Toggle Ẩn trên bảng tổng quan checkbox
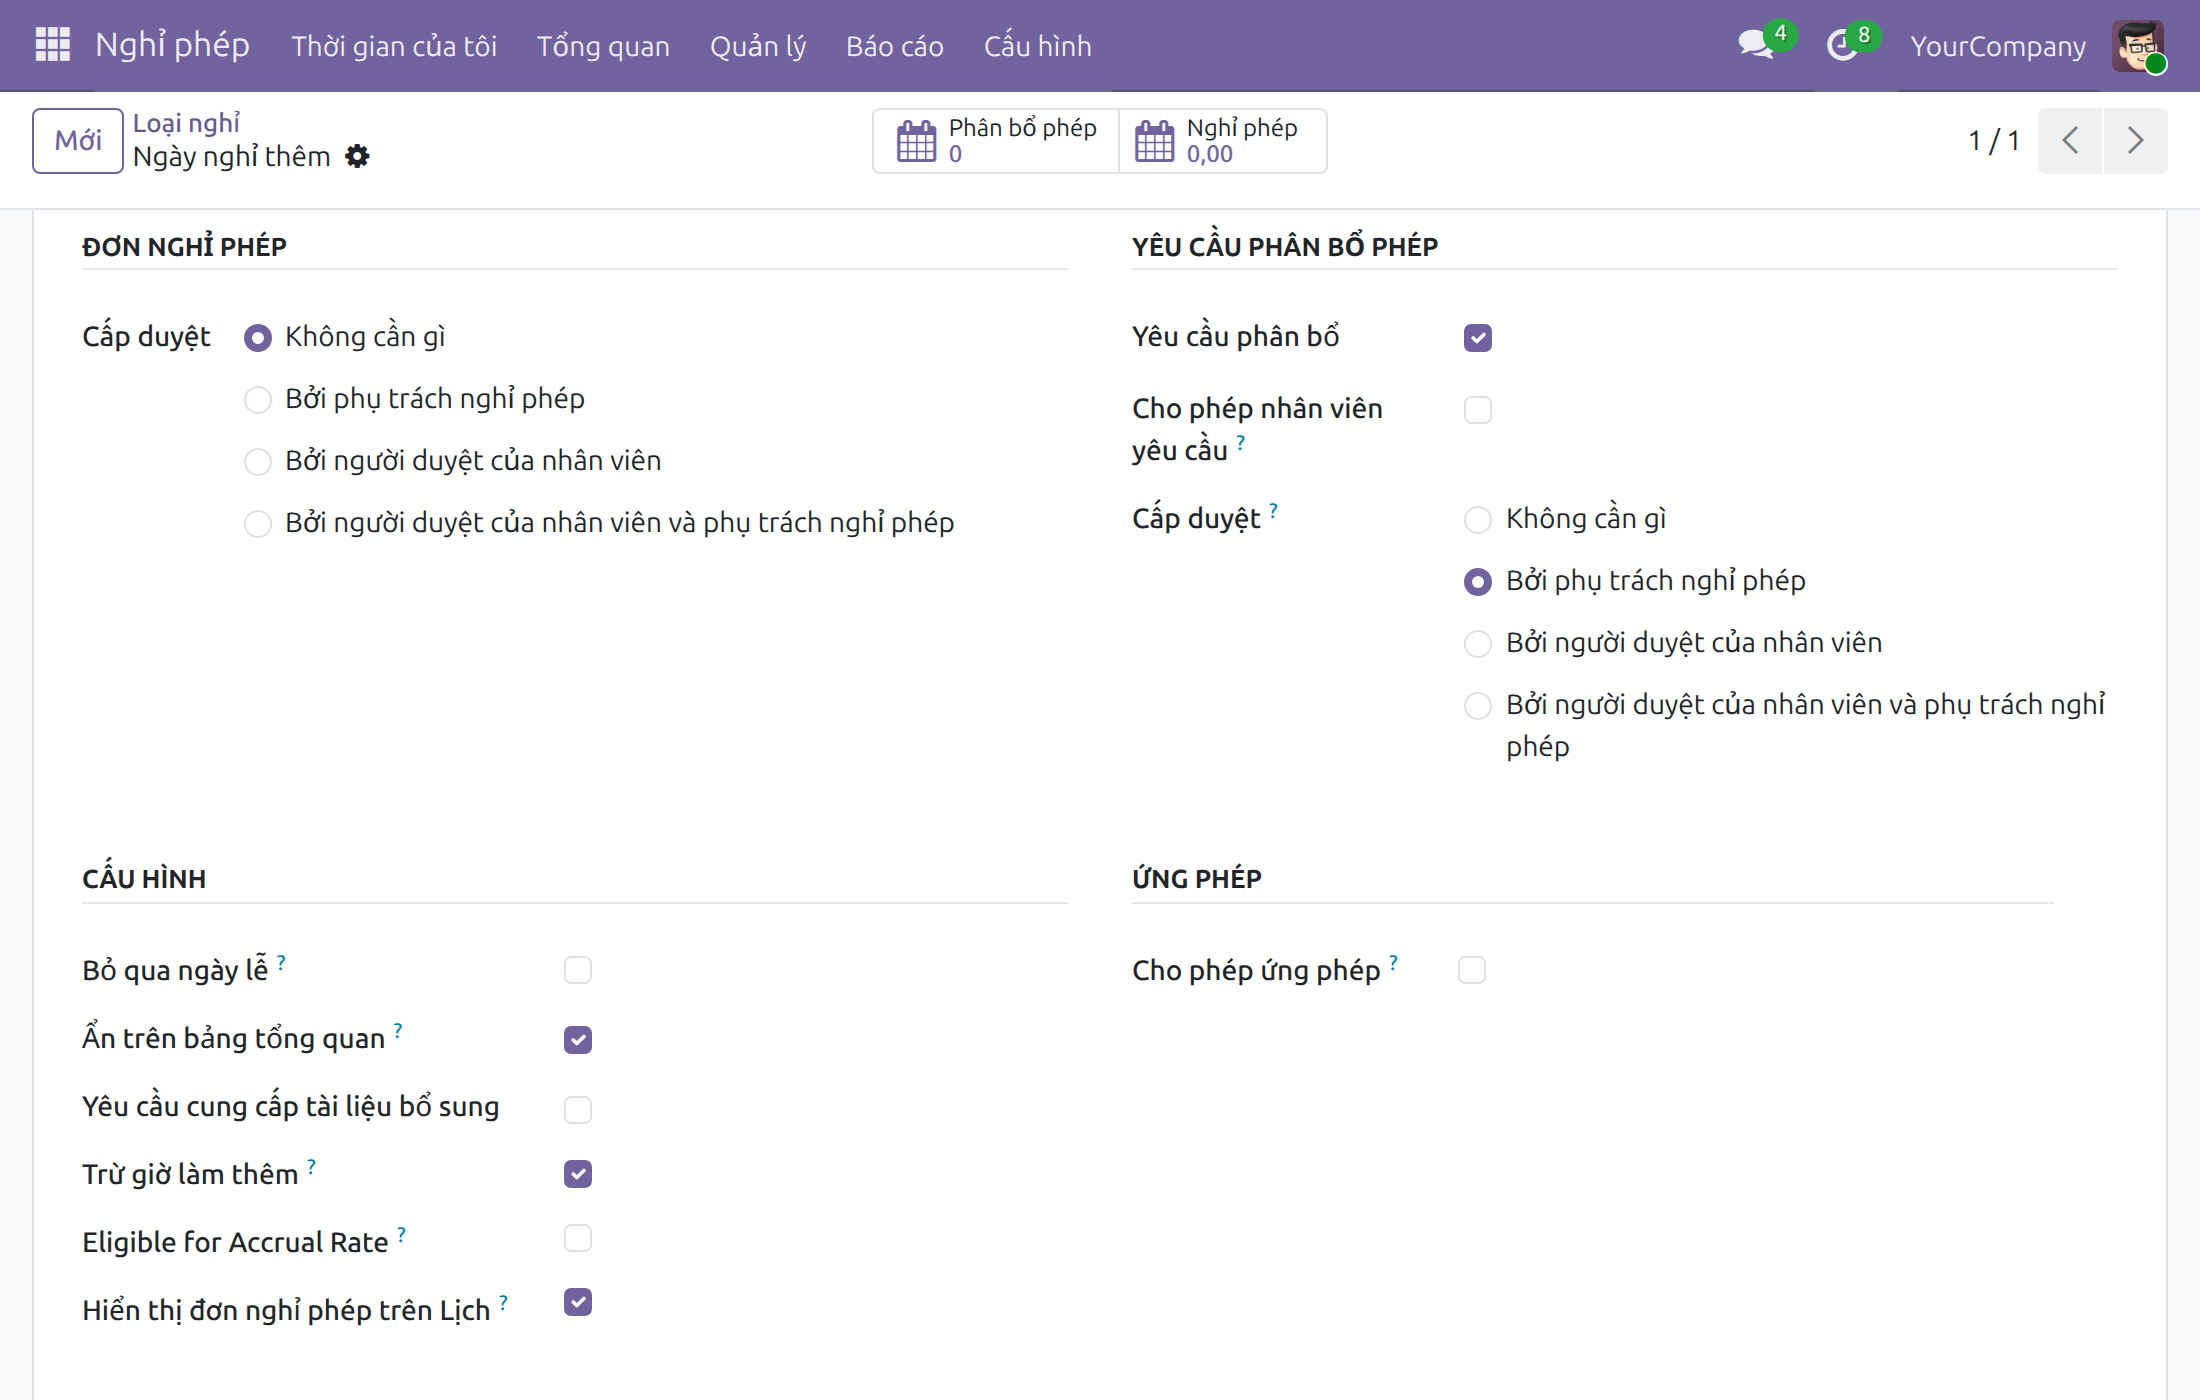The image size is (2200, 1400). (x=577, y=1040)
